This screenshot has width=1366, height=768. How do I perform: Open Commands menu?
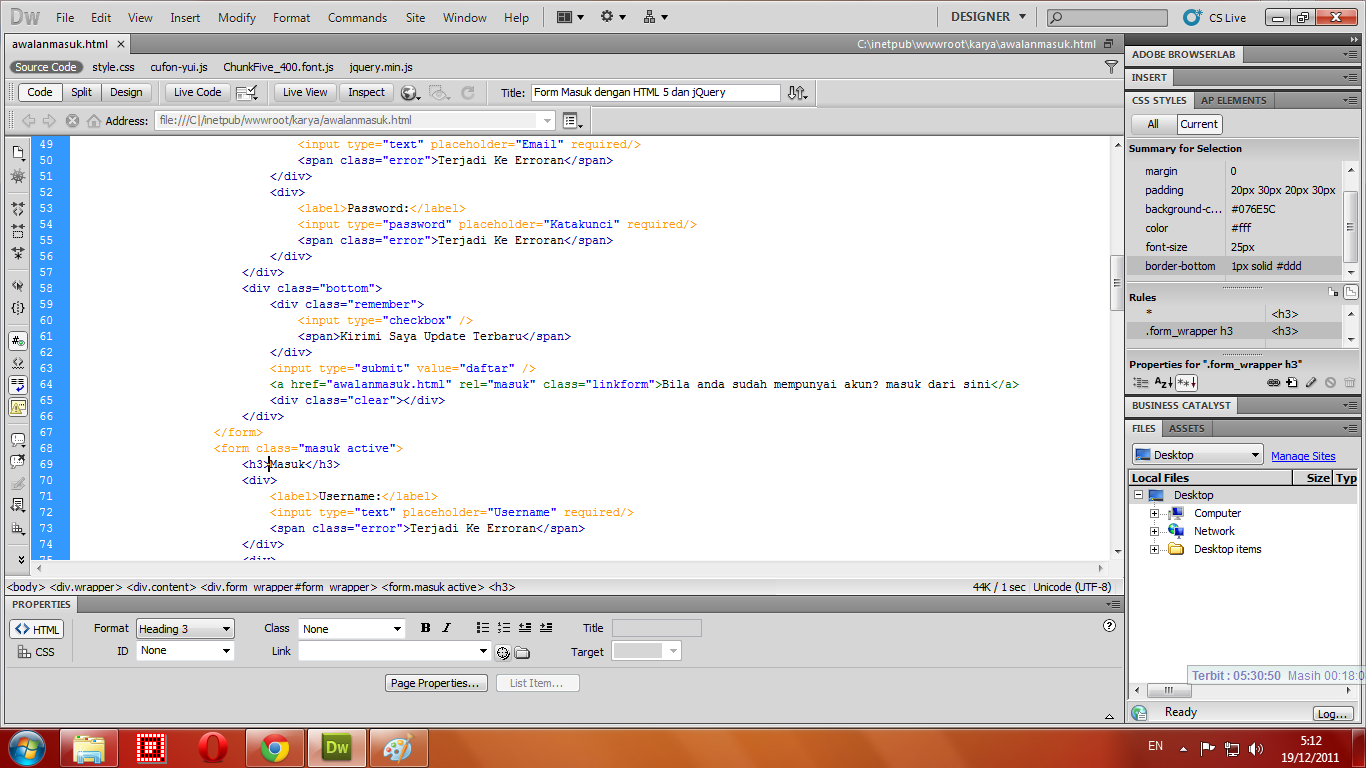357,17
